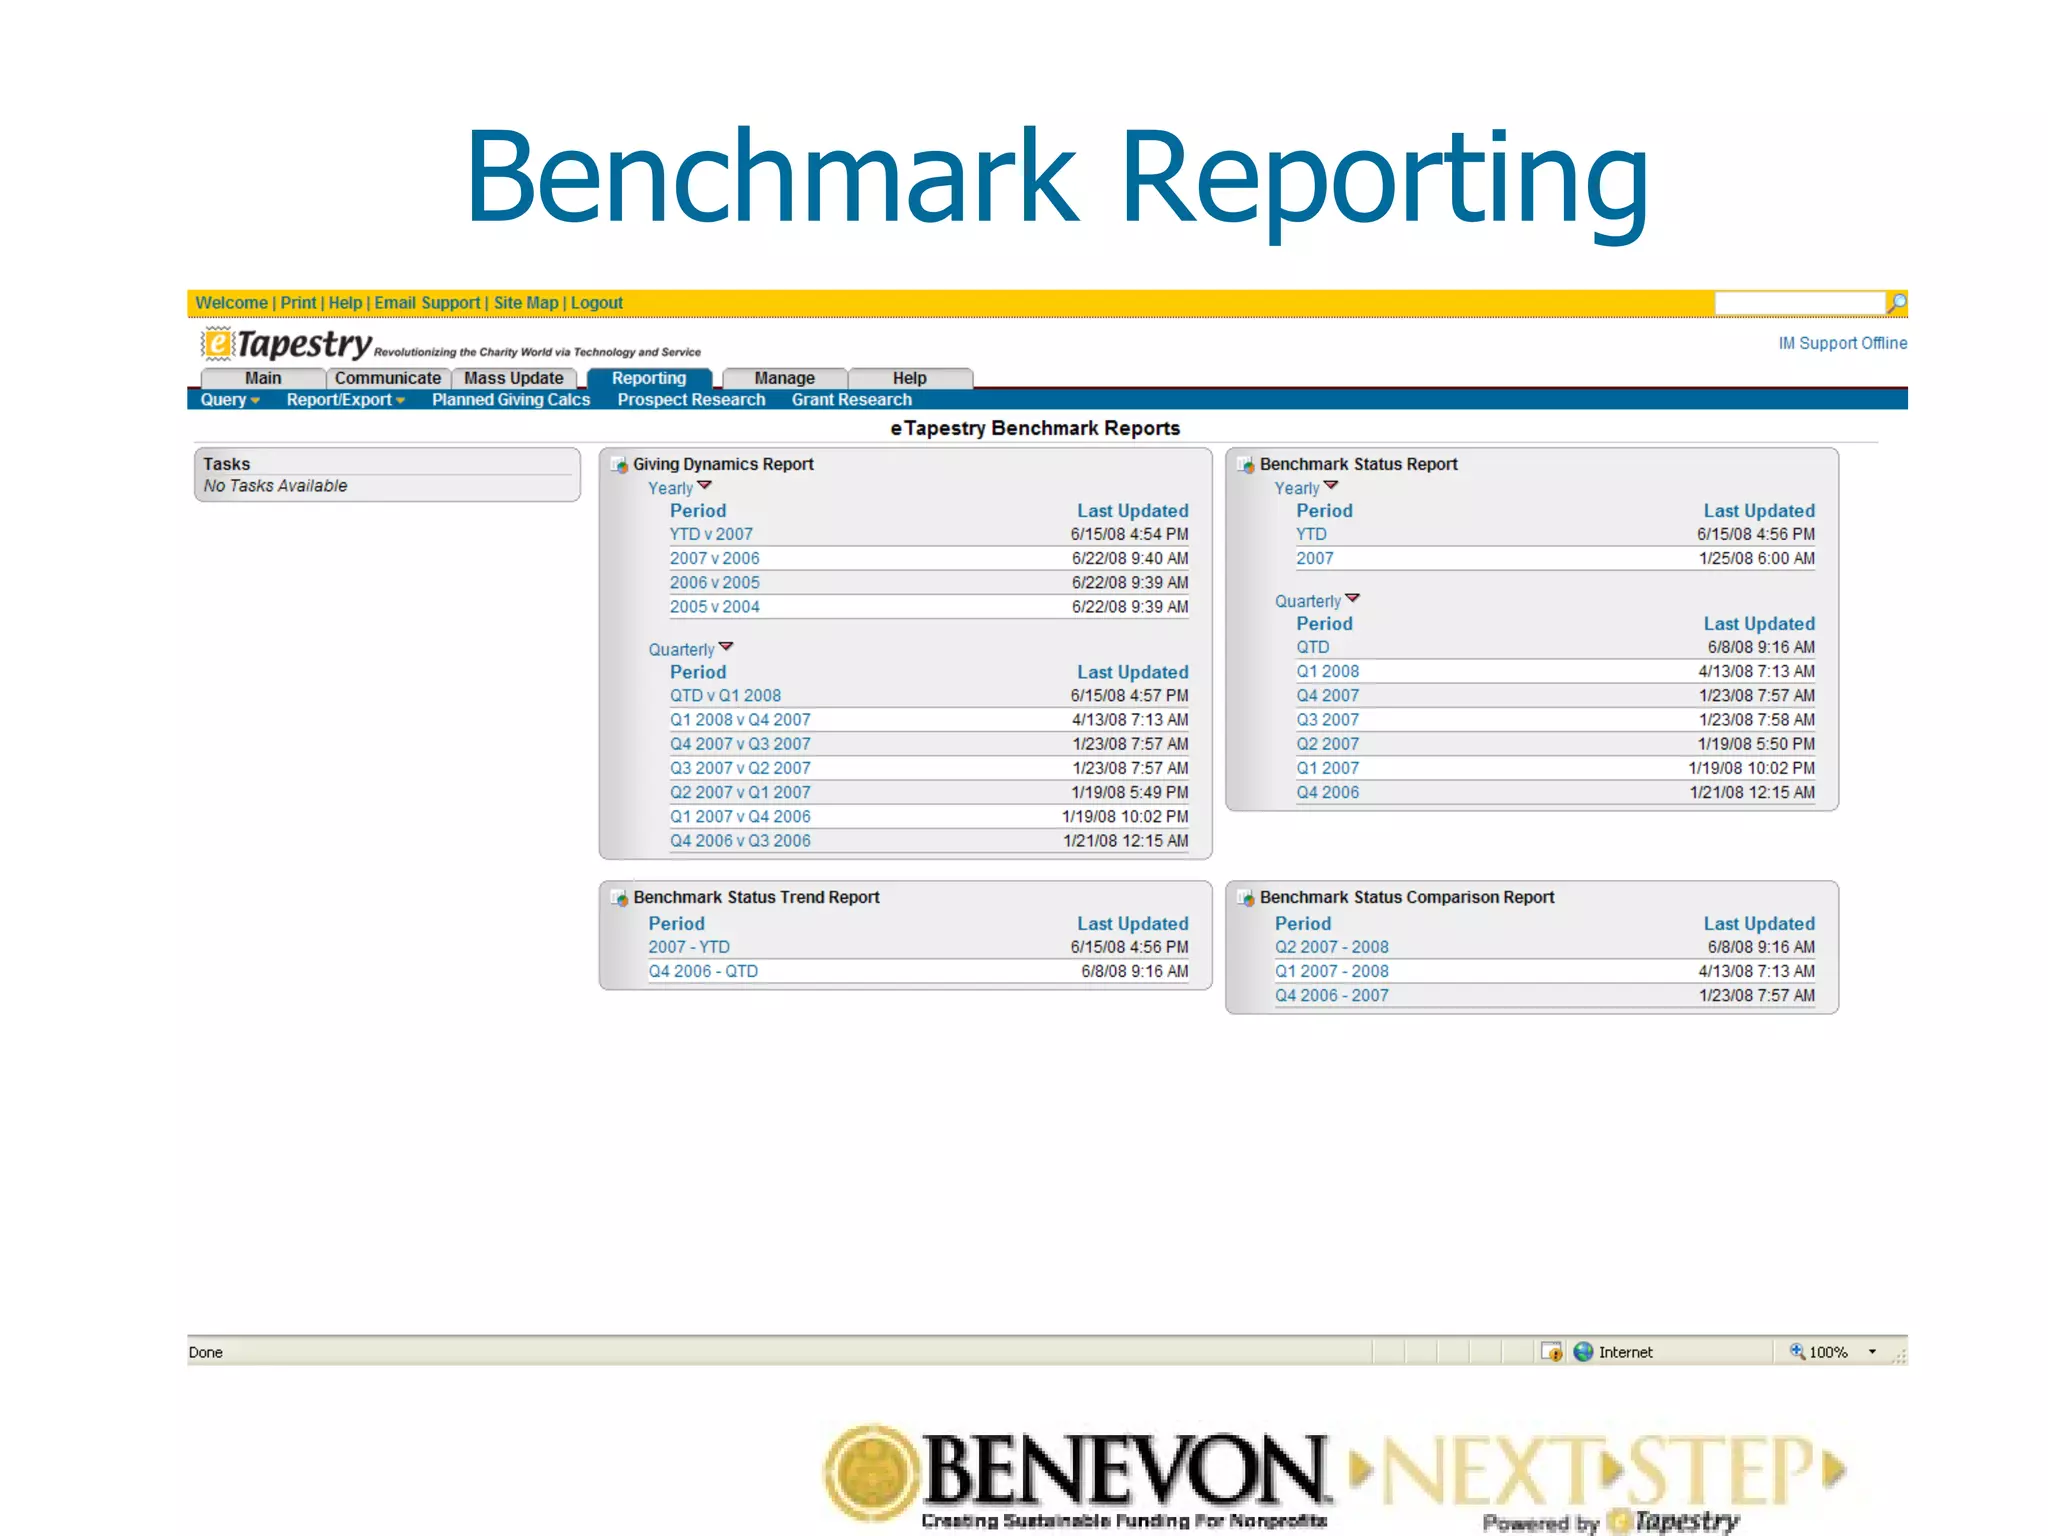
Task: Switch to the Manage tab
Action: click(784, 378)
